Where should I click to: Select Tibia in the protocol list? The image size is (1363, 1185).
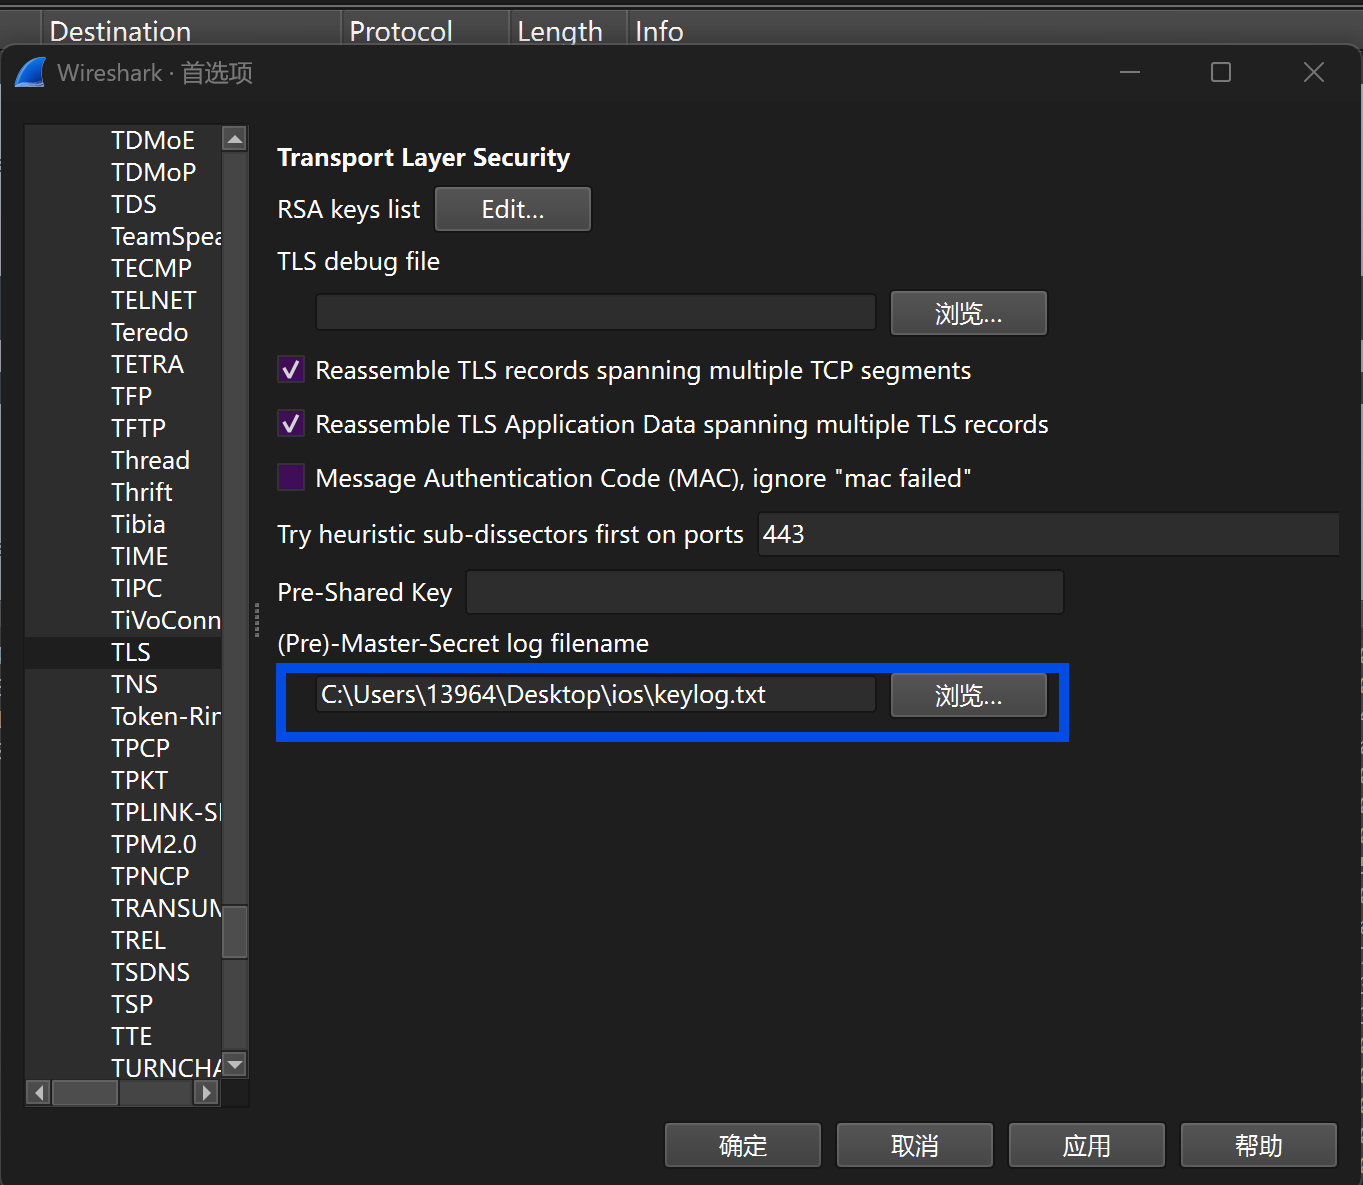138,524
